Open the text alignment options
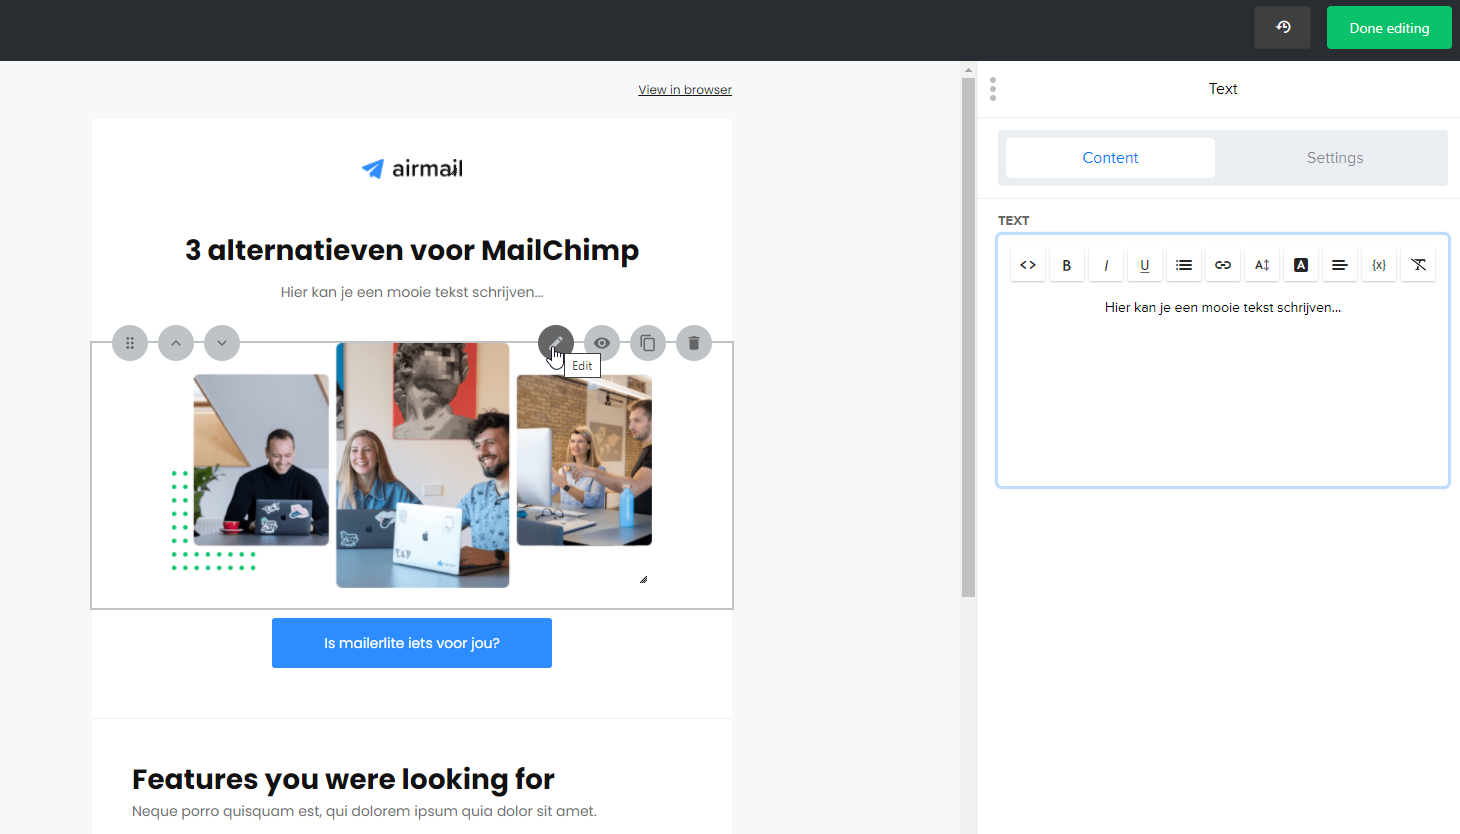 point(1340,265)
